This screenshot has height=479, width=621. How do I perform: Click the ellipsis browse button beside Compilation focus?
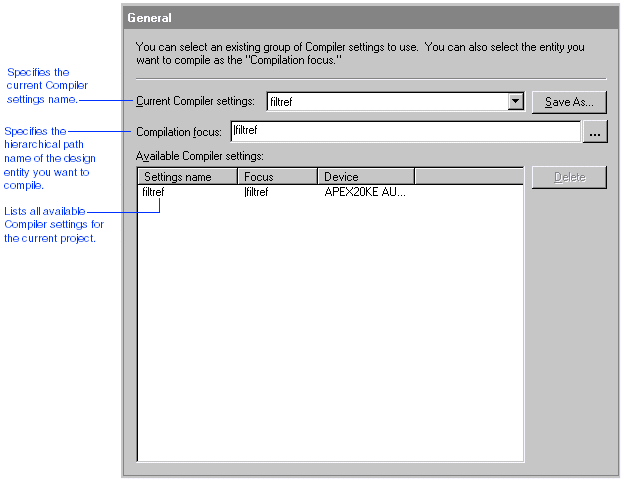[595, 132]
